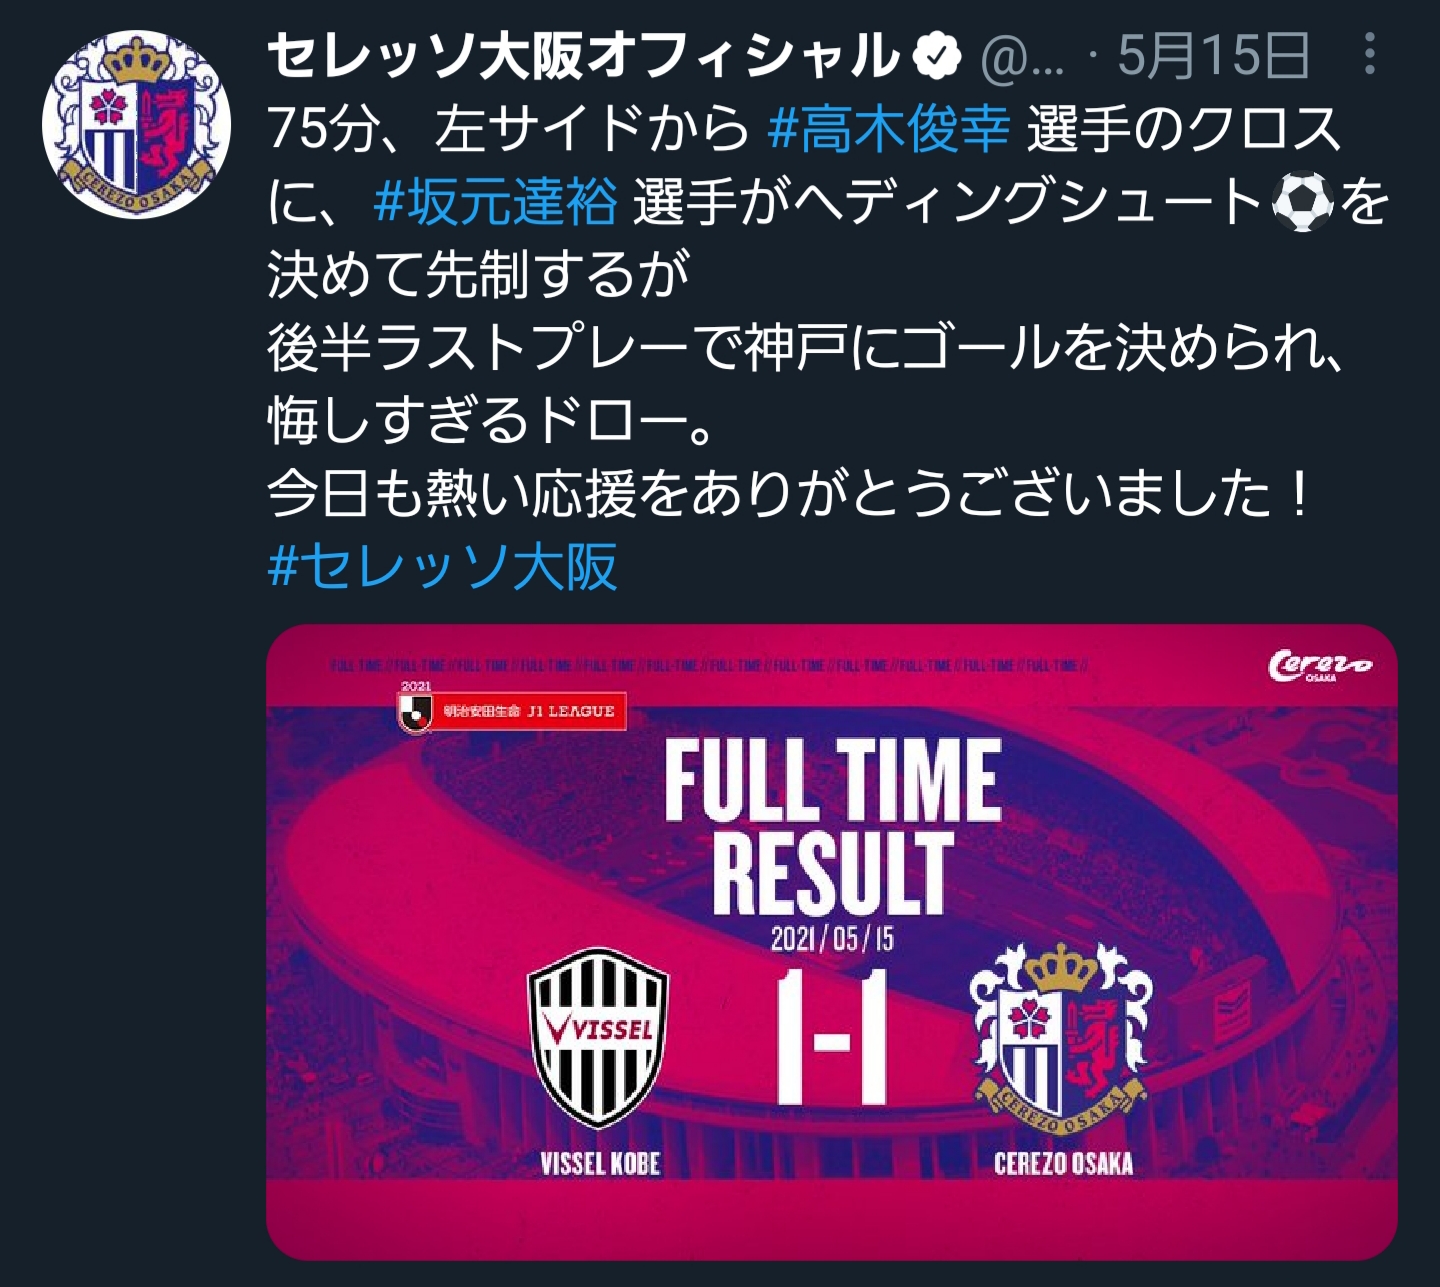Click the truncated @ handle text
This screenshot has height=1287, width=1440.
tap(1022, 58)
